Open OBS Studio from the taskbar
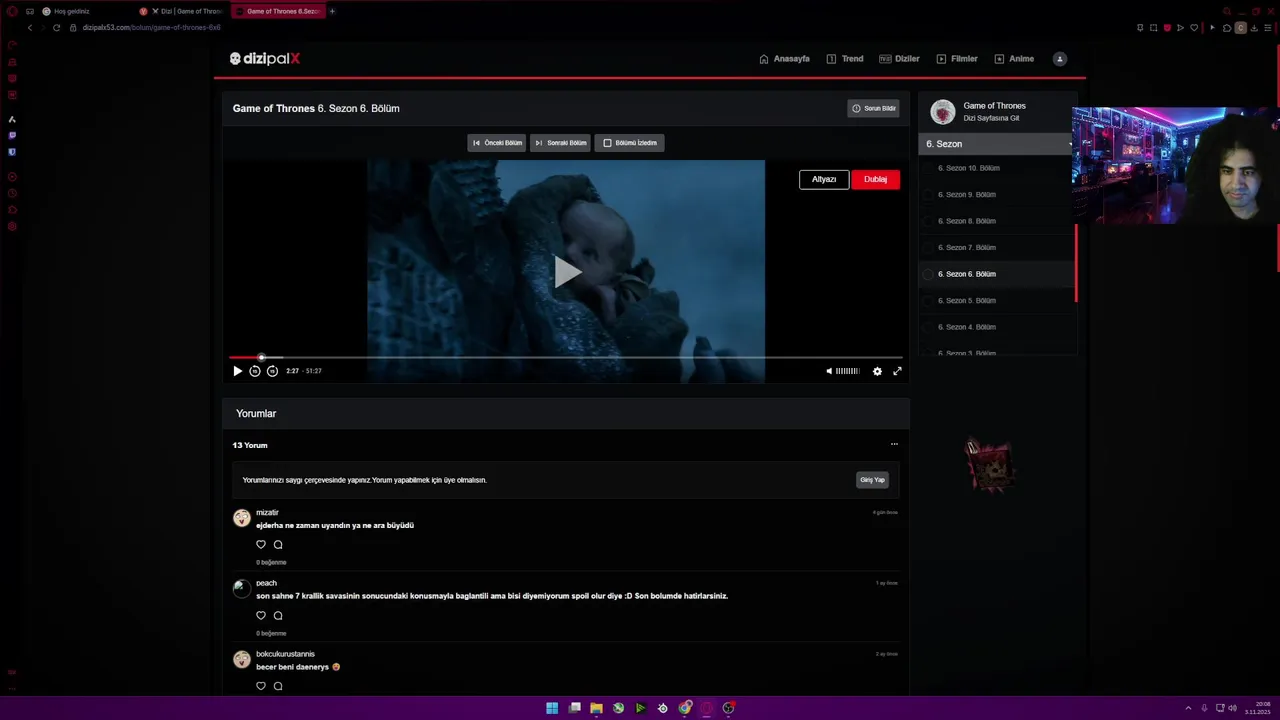 tap(728, 708)
